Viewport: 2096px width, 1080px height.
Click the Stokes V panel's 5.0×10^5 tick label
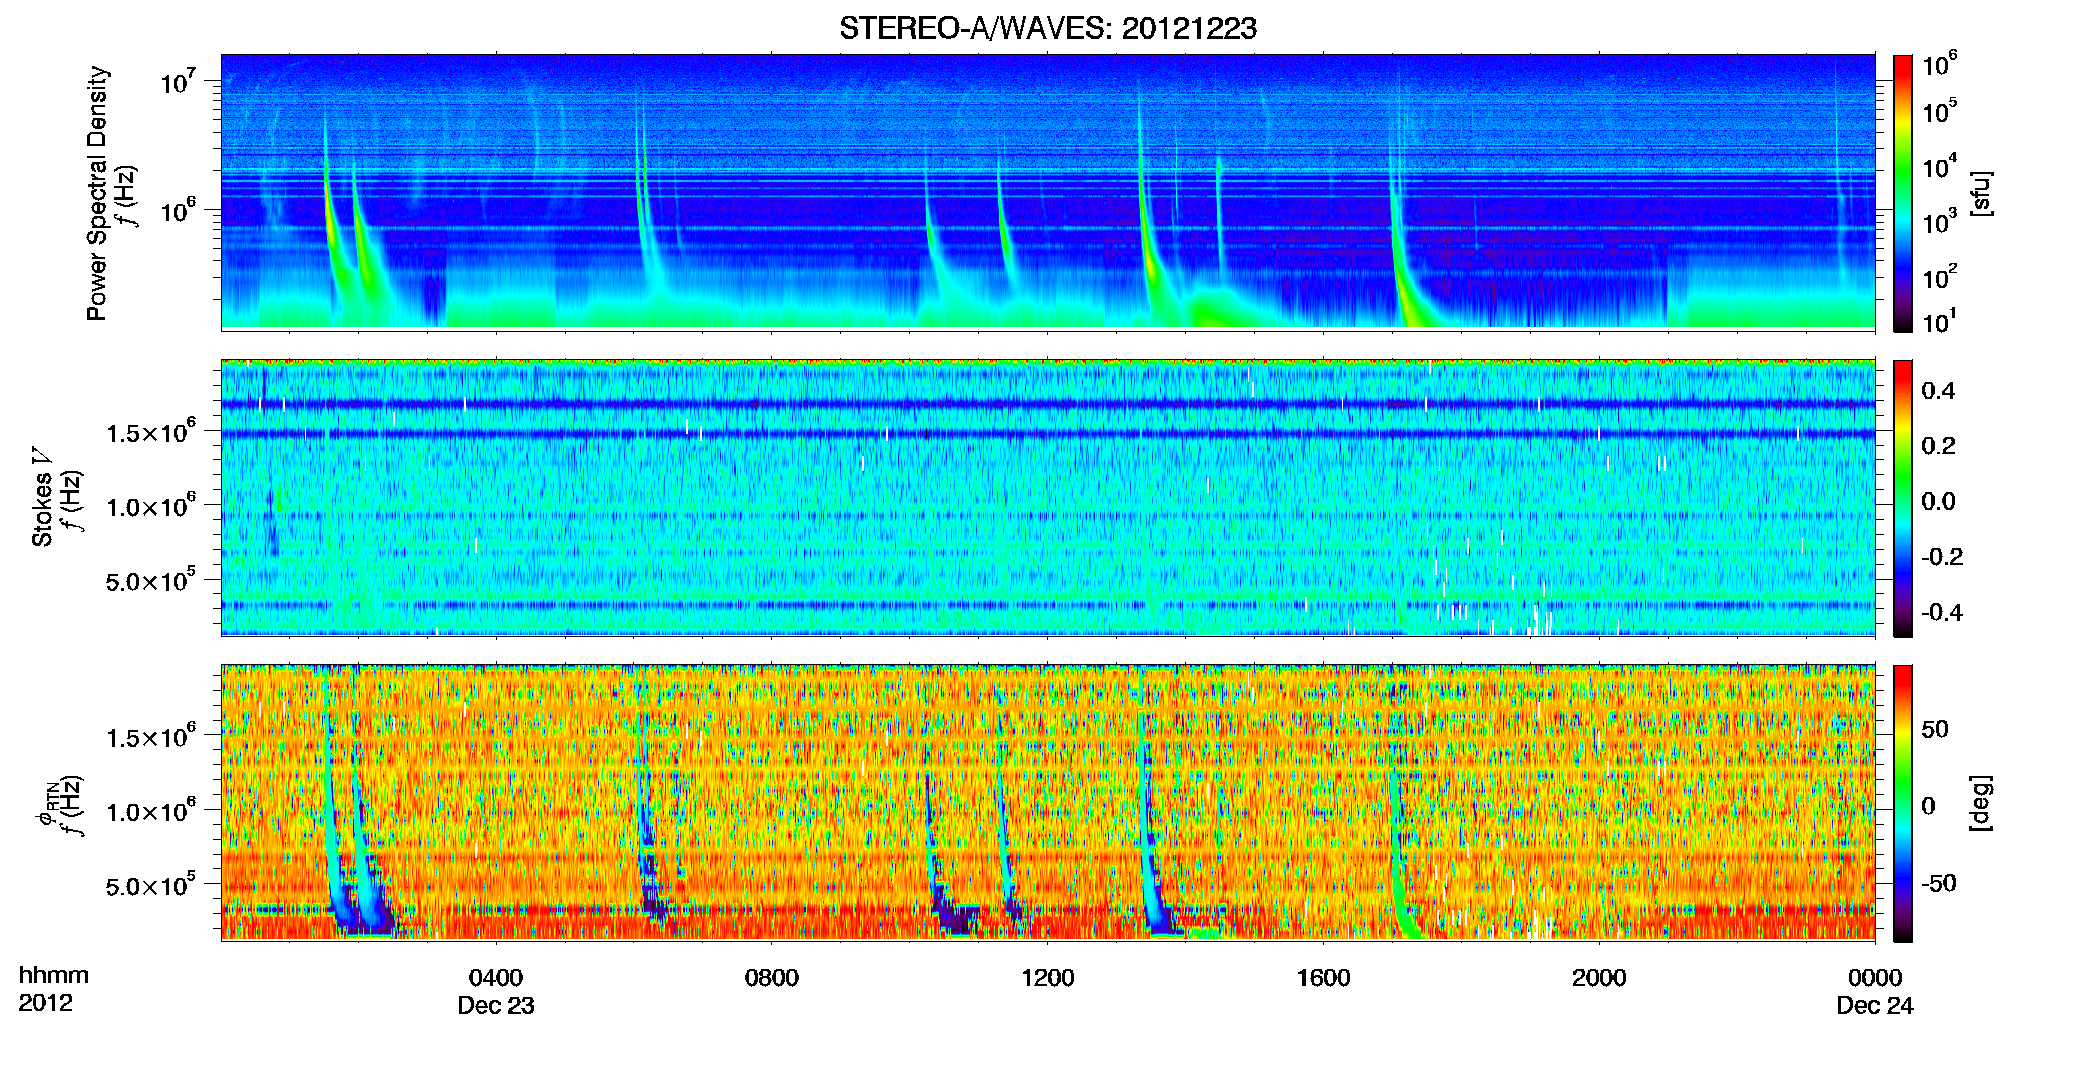click(151, 580)
